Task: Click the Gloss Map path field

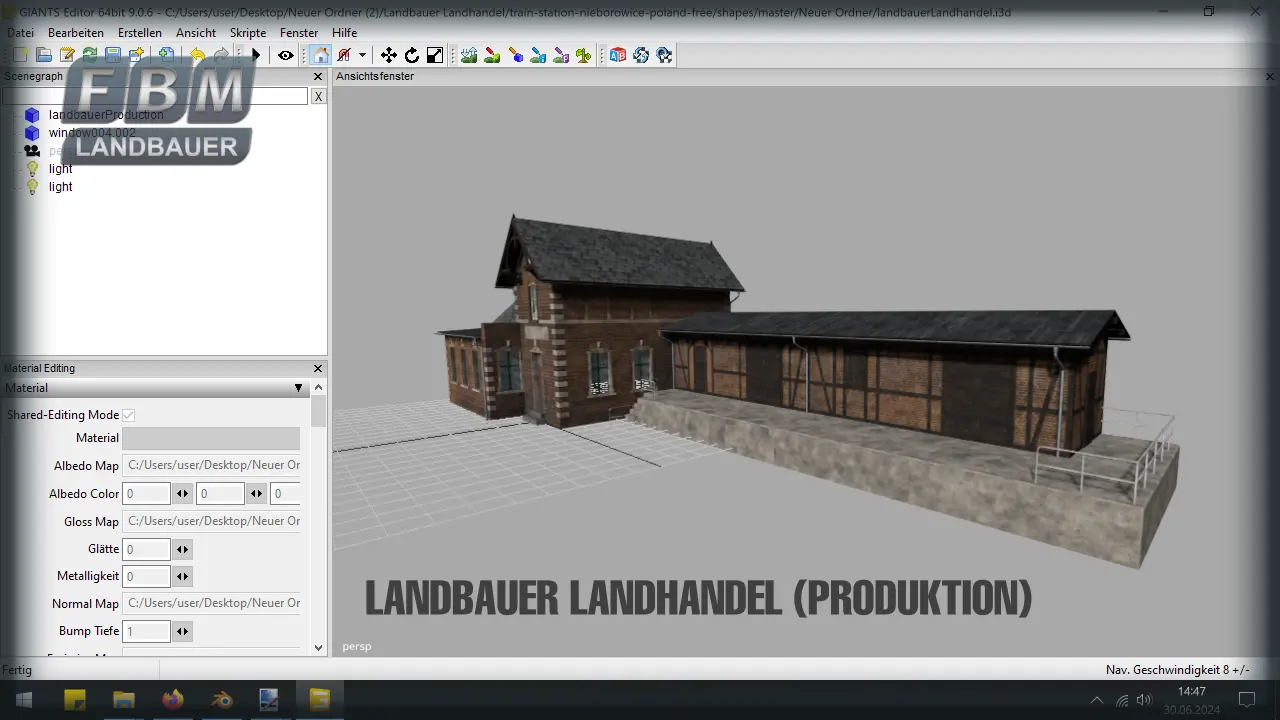Action: [211, 521]
